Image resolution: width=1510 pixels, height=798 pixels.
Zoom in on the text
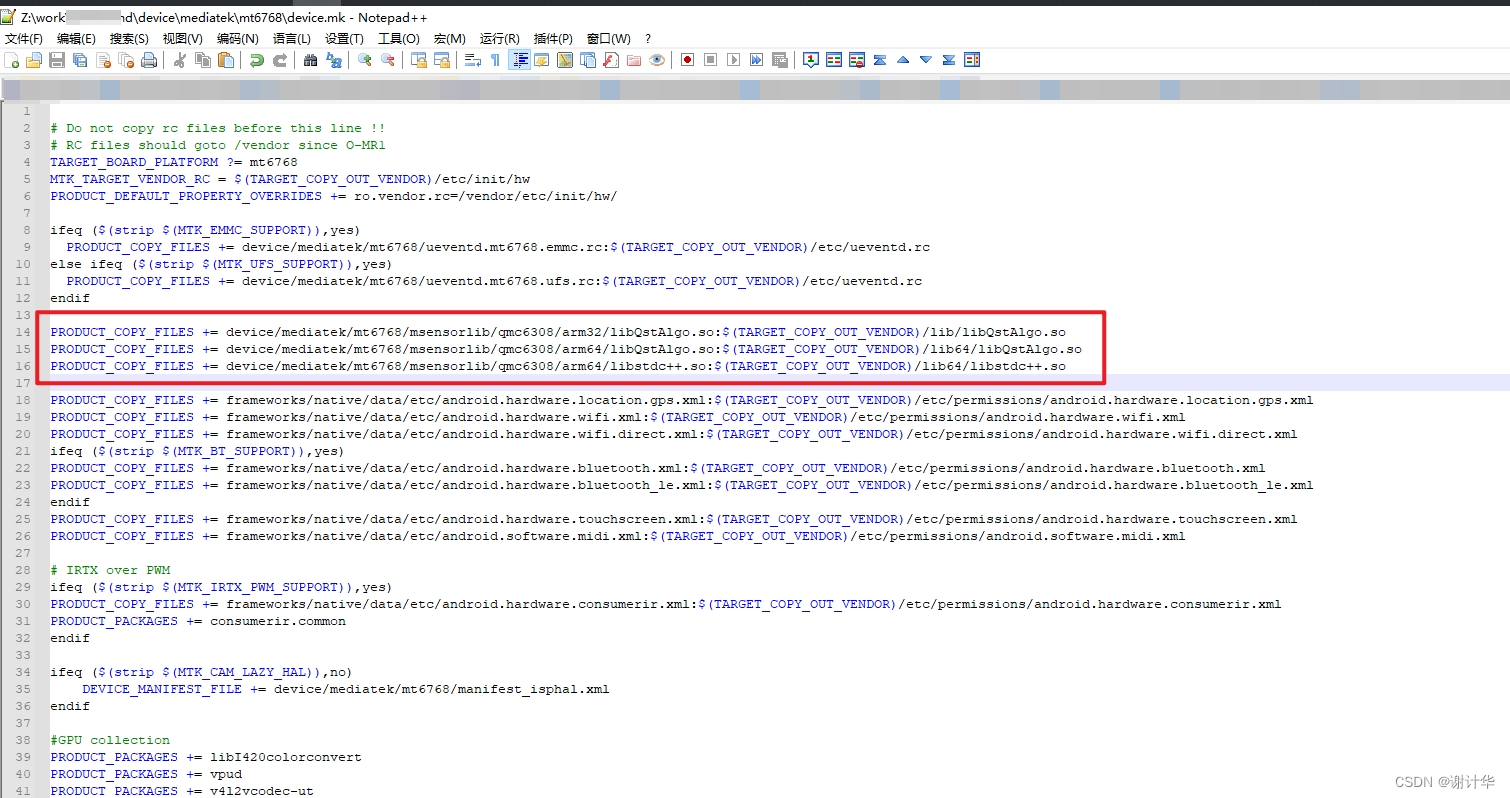(366, 59)
